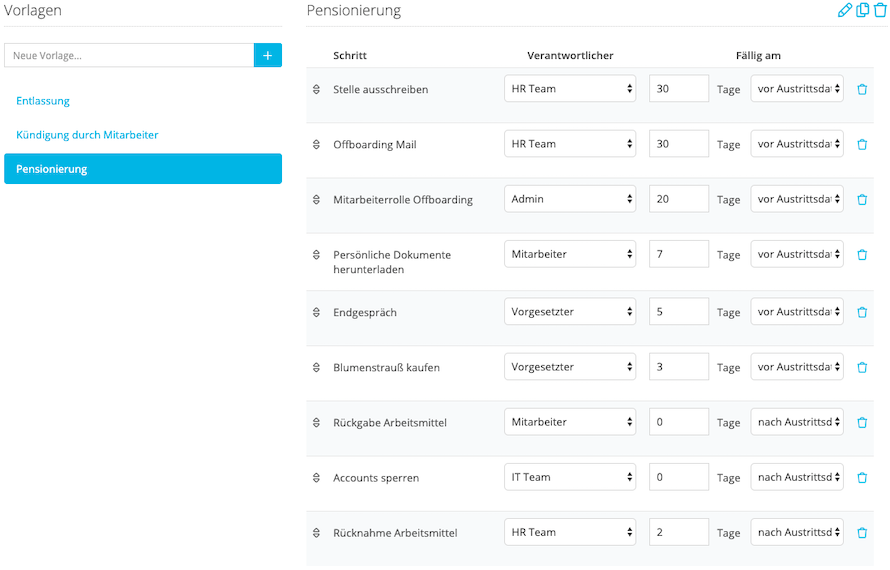This screenshot has height=570, width=890.
Task: Open due-date dropdown for Endgespräch
Action: 797,312
